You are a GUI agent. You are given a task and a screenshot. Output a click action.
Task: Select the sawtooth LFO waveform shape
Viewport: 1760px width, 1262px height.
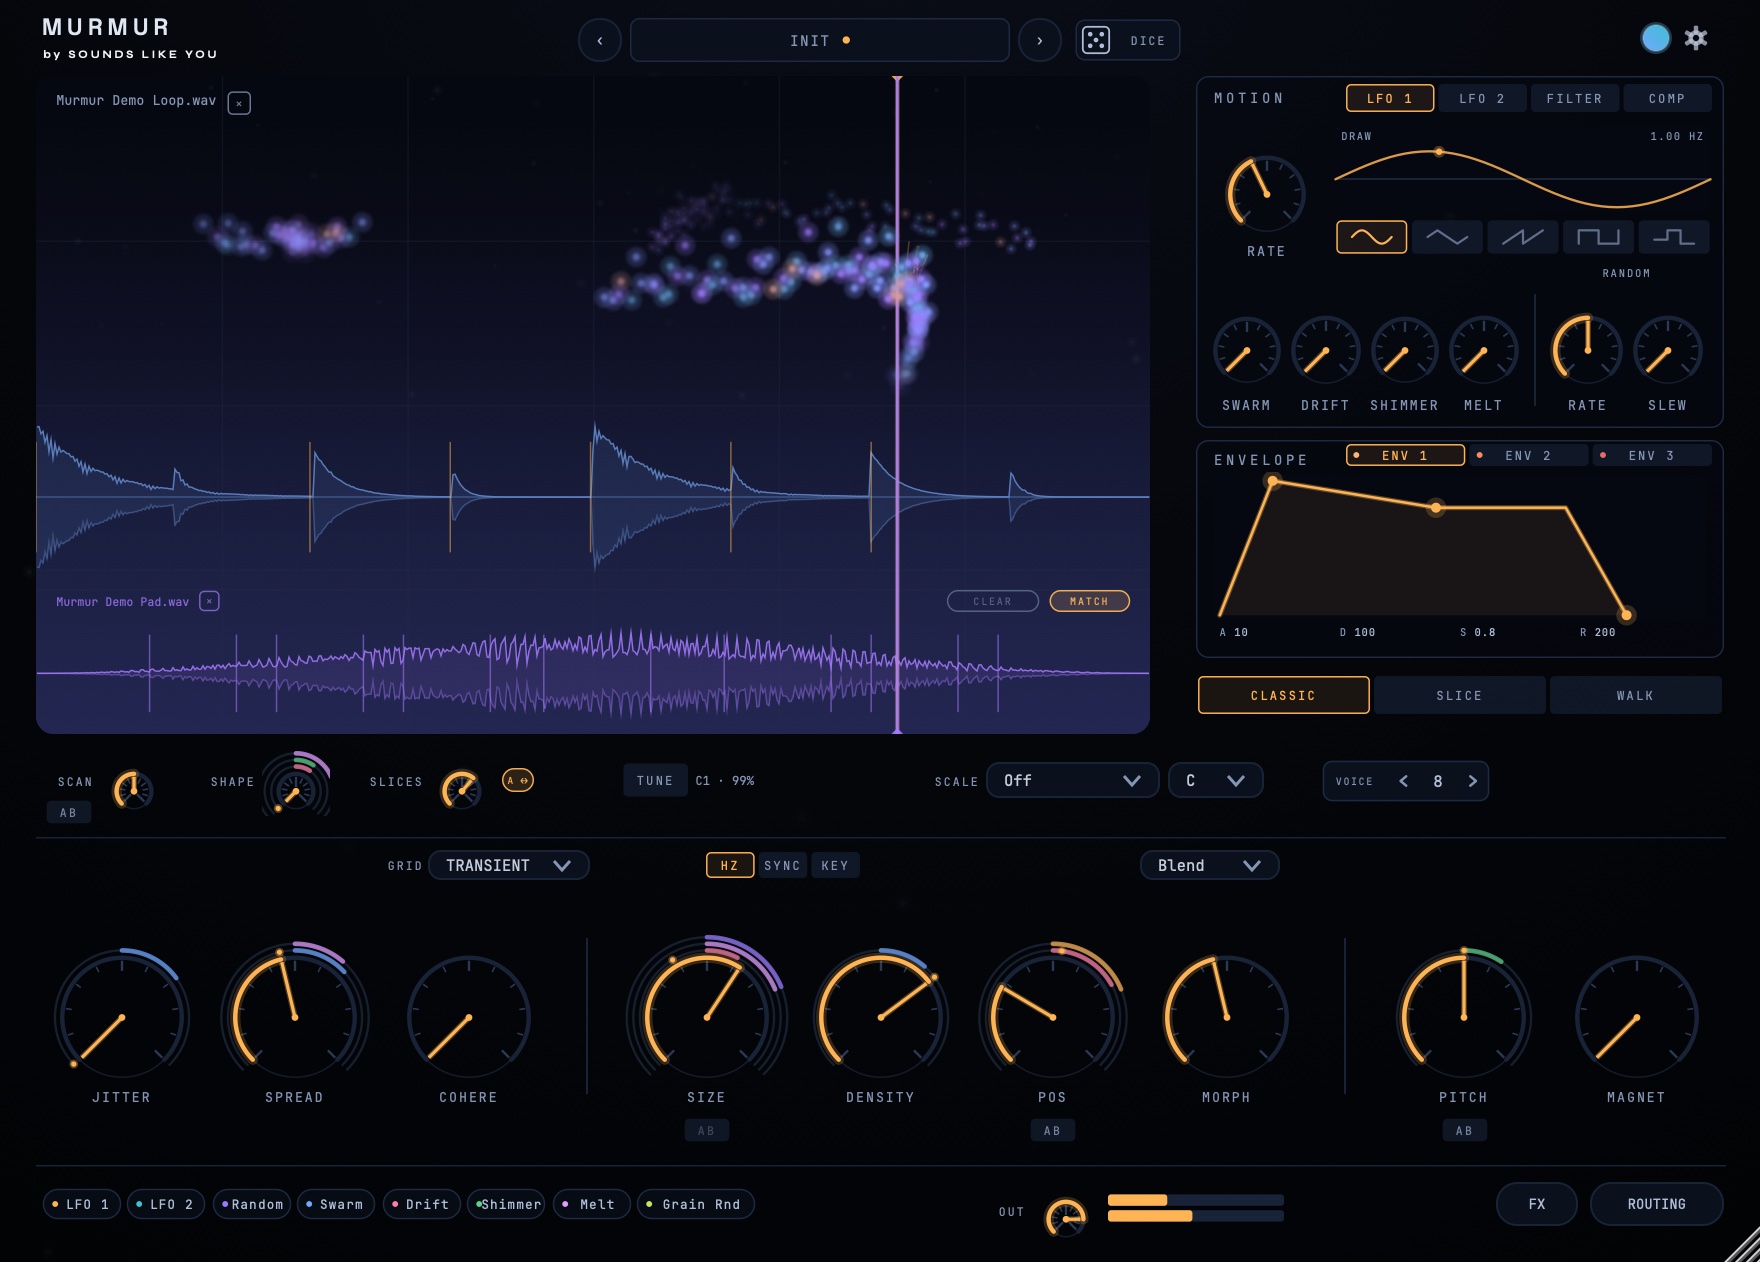pyautogui.click(x=1523, y=237)
